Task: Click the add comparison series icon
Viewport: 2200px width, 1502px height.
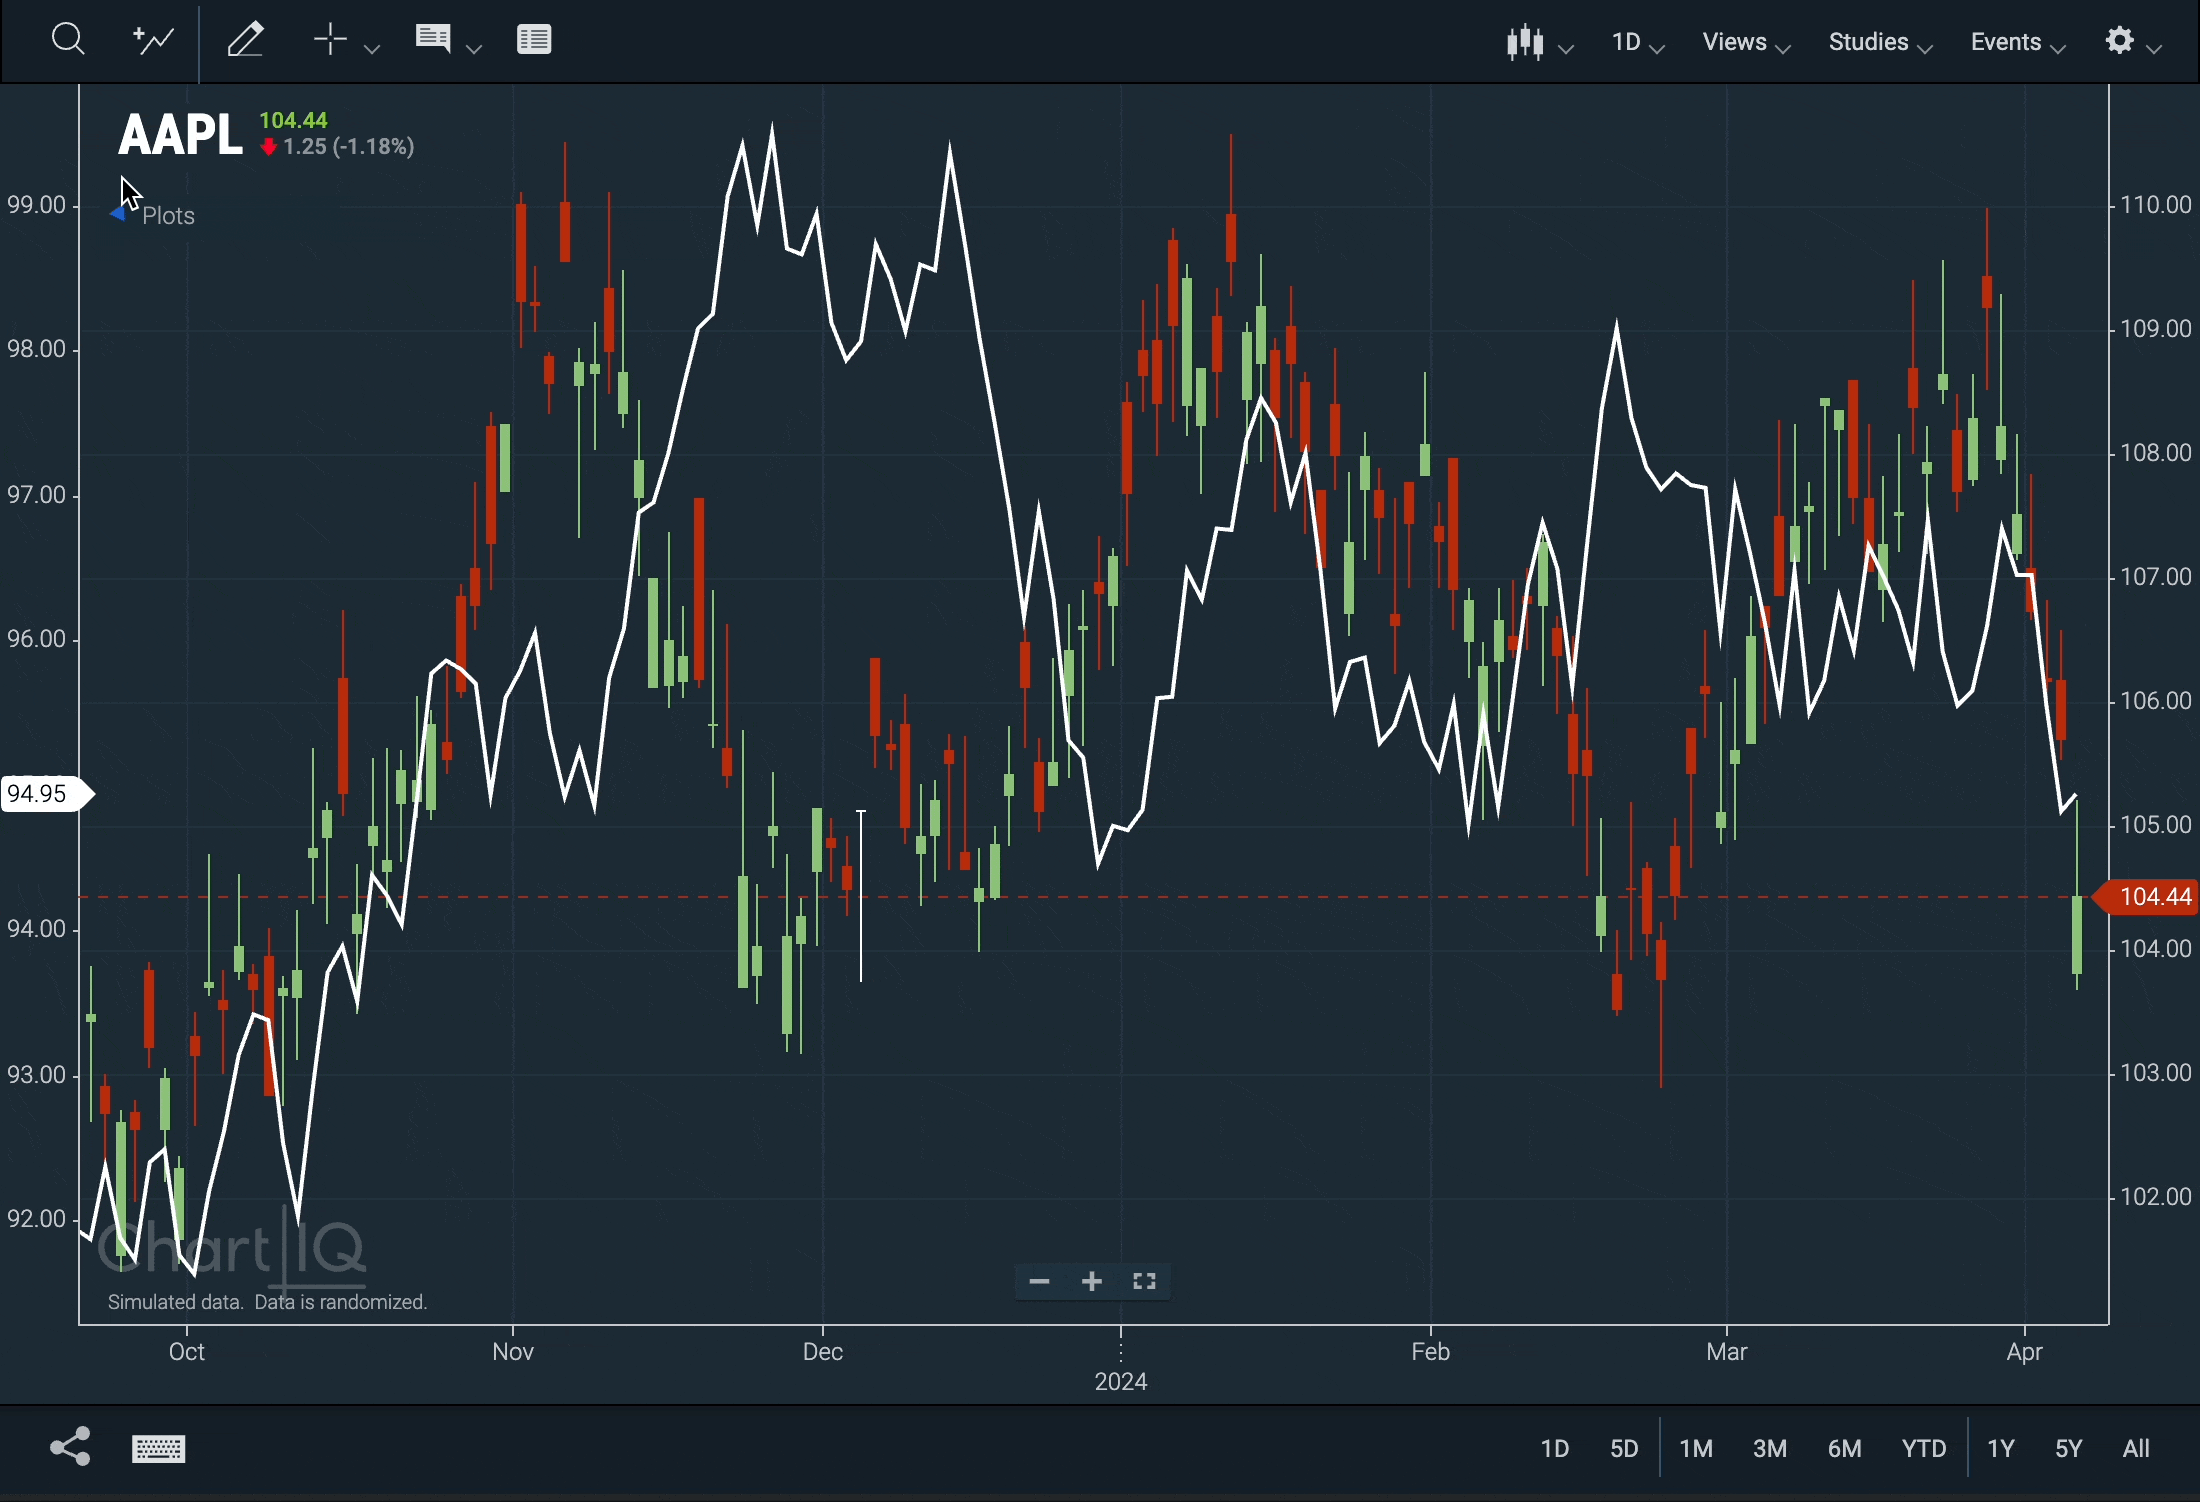Action: point(154,40)
